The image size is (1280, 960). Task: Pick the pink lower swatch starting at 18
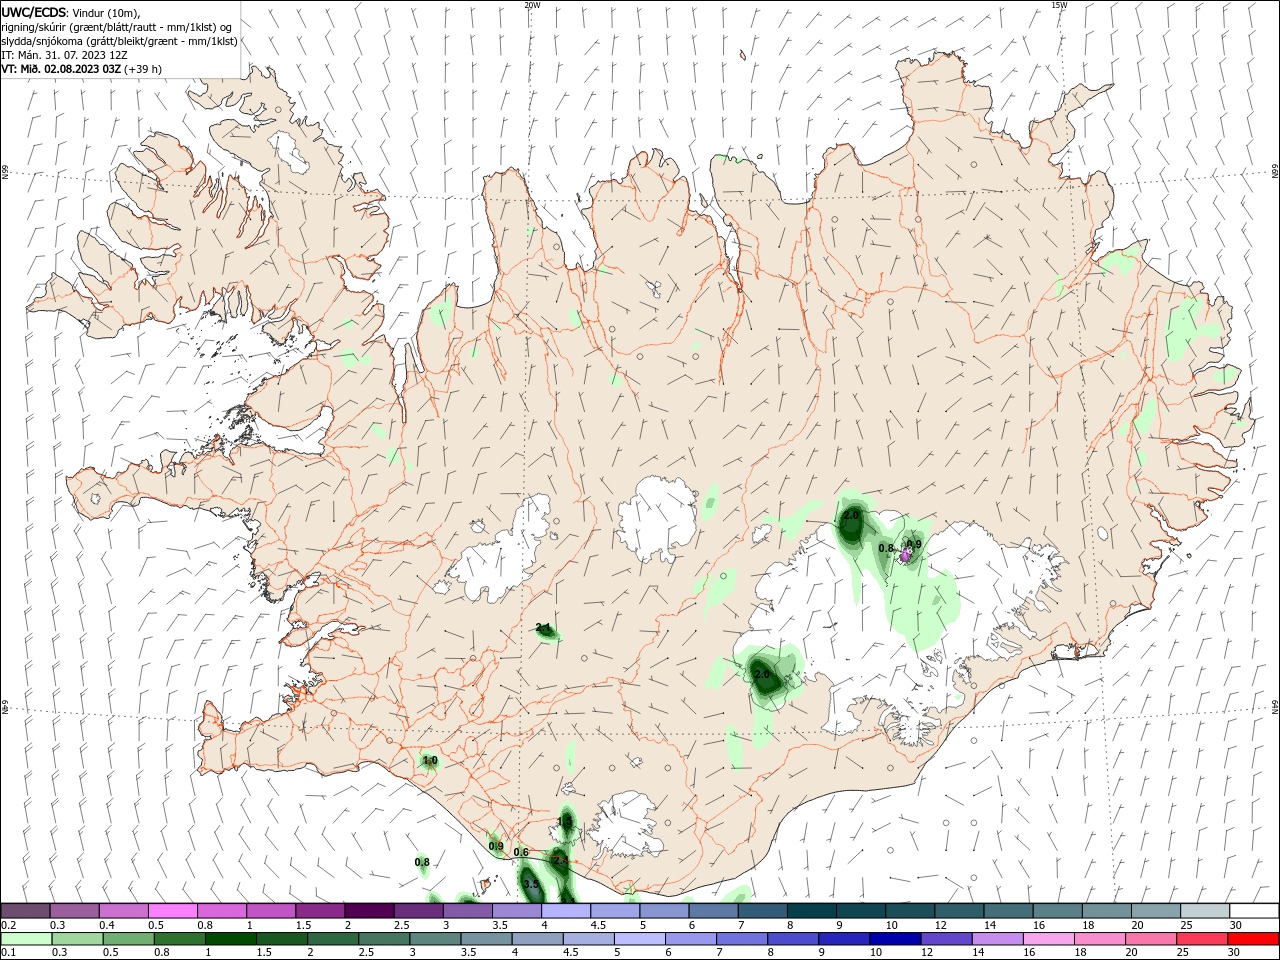(1100, 939)
